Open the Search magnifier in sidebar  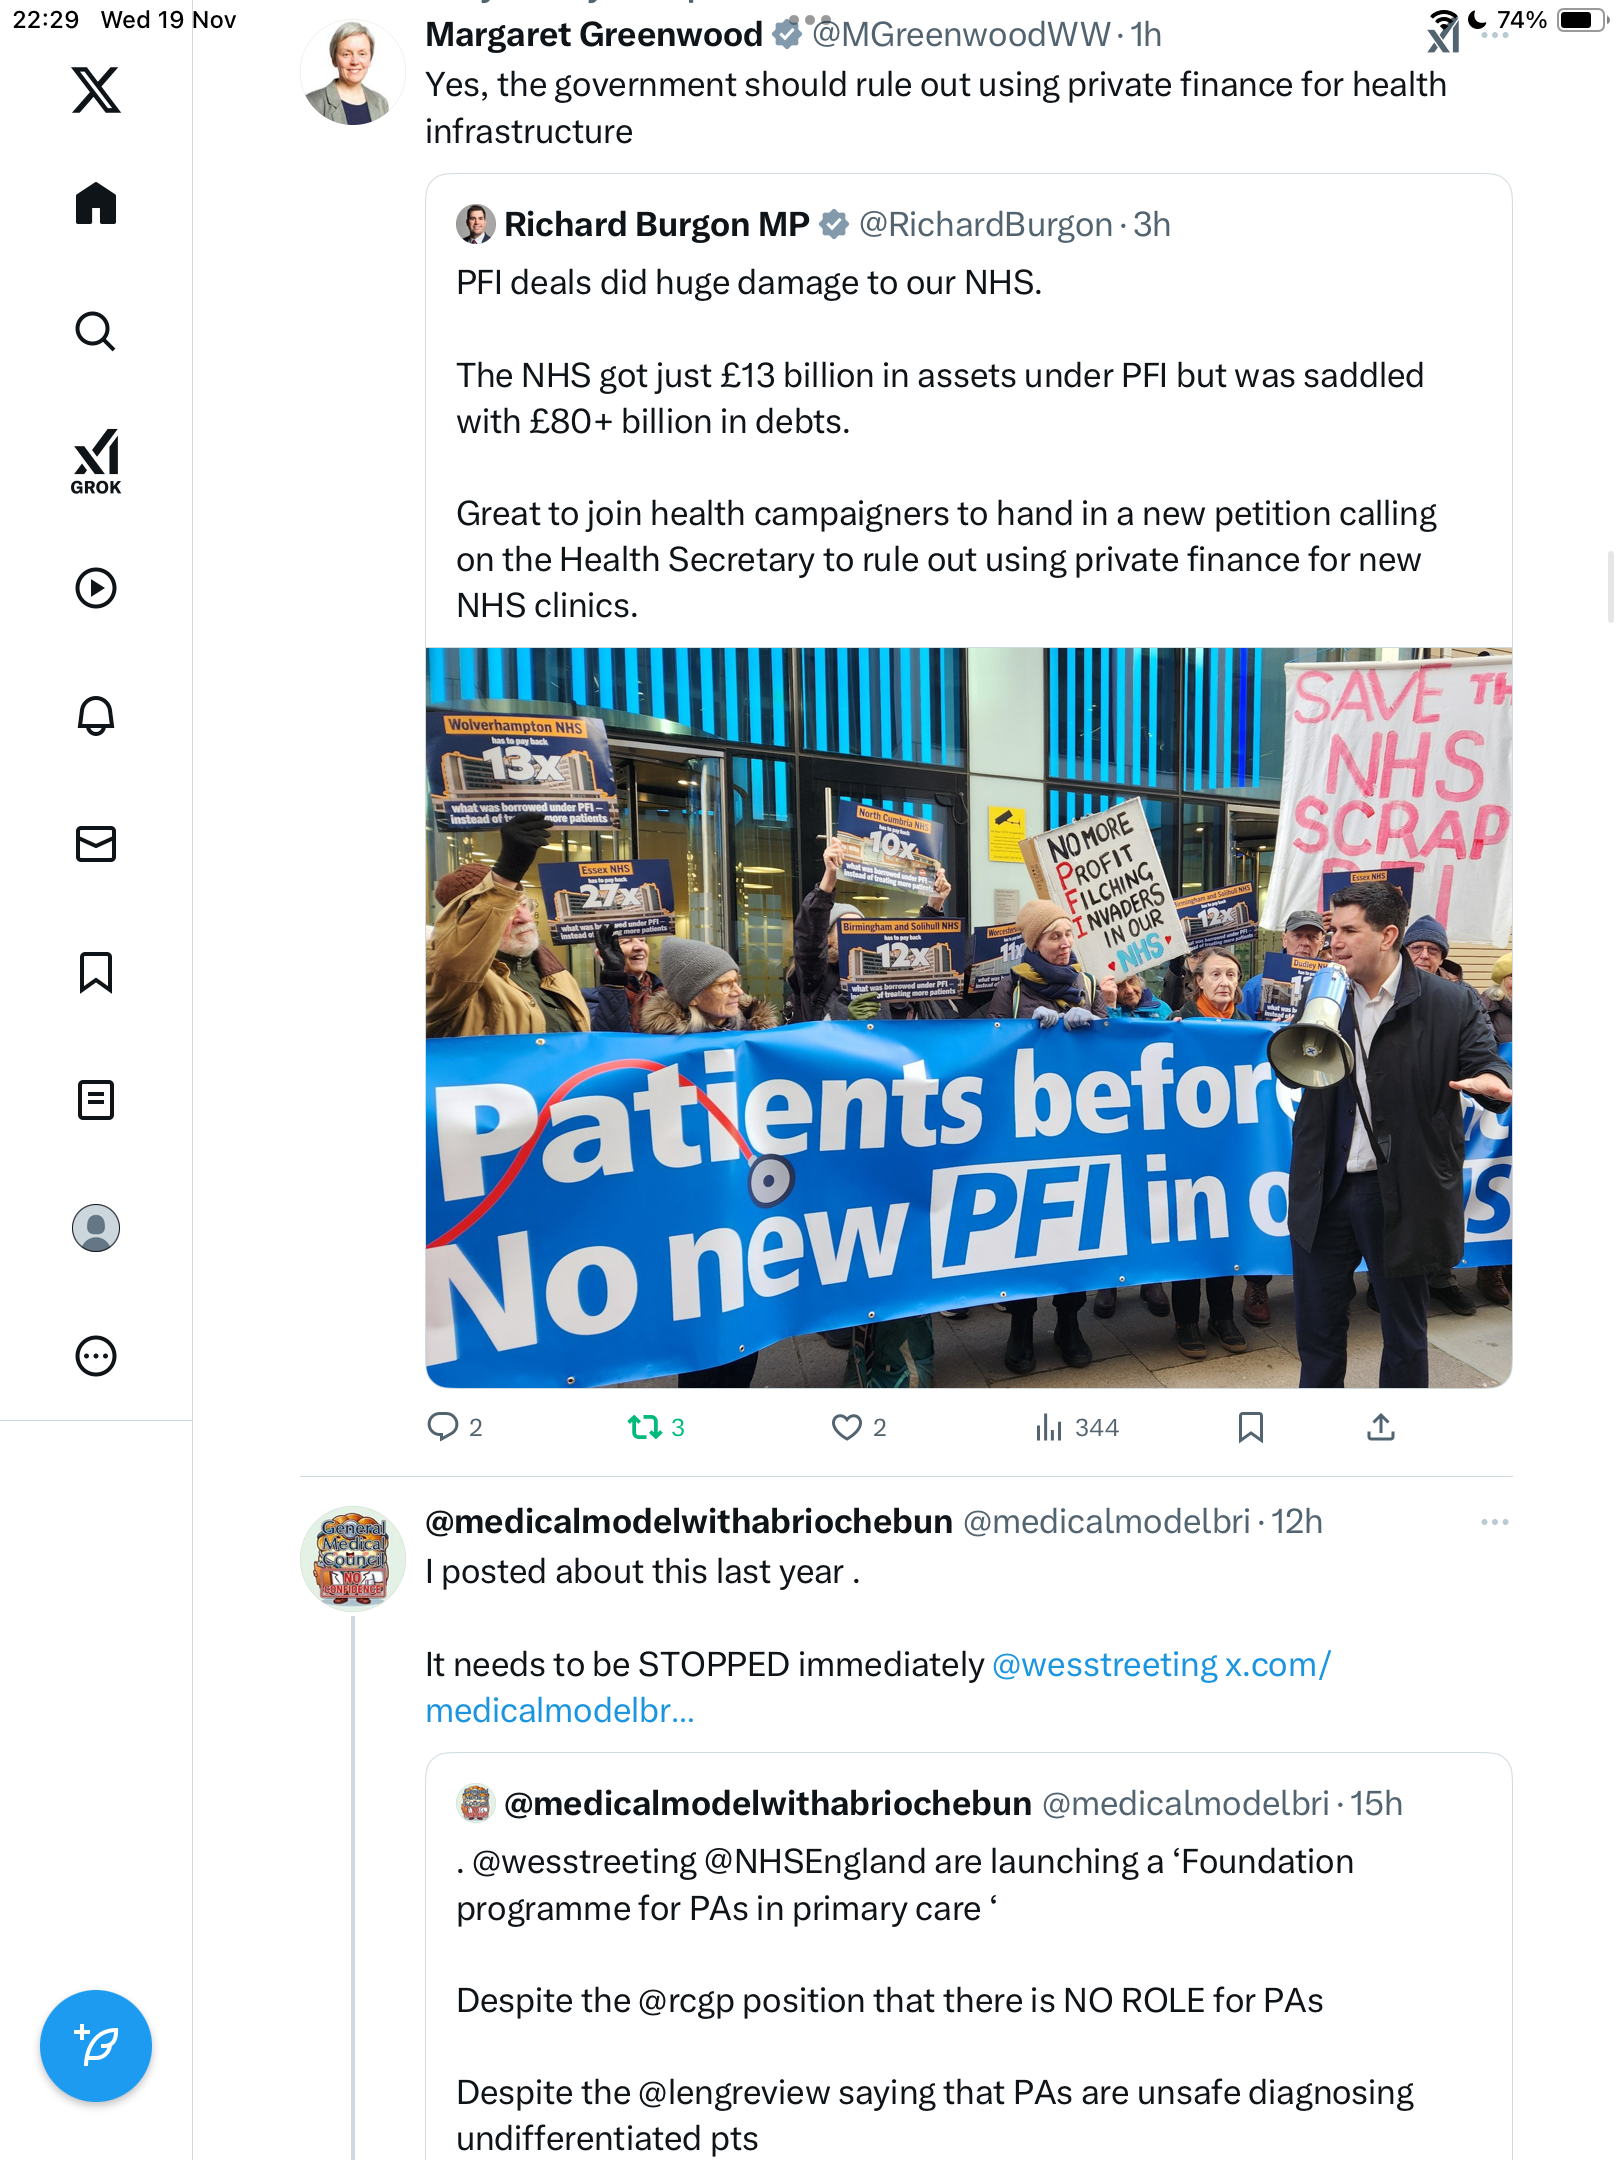(96, 331)
